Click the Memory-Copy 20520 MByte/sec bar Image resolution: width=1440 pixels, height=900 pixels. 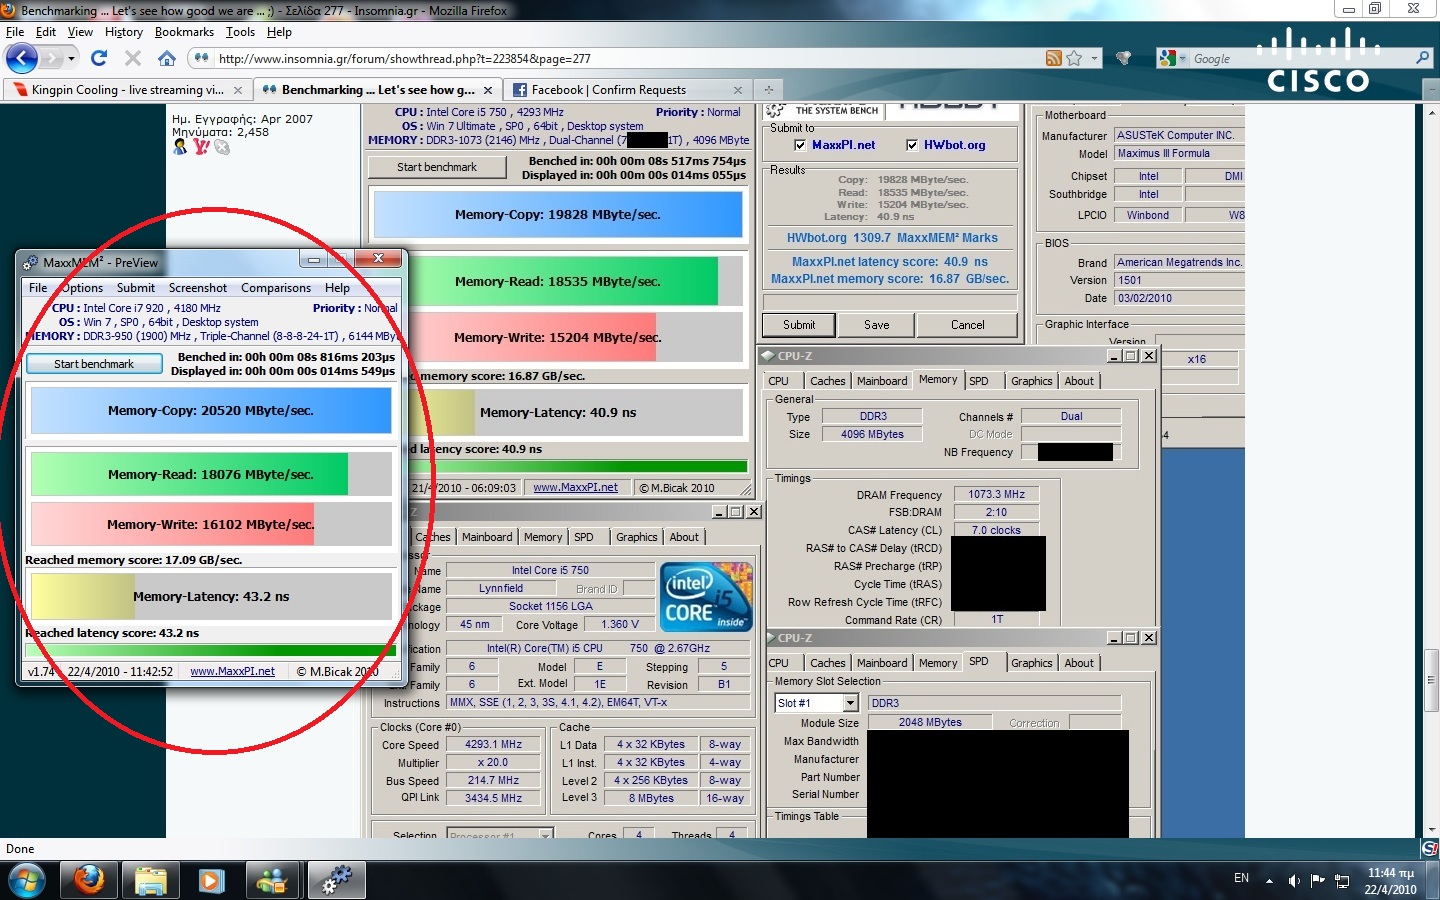pos(211,411)
